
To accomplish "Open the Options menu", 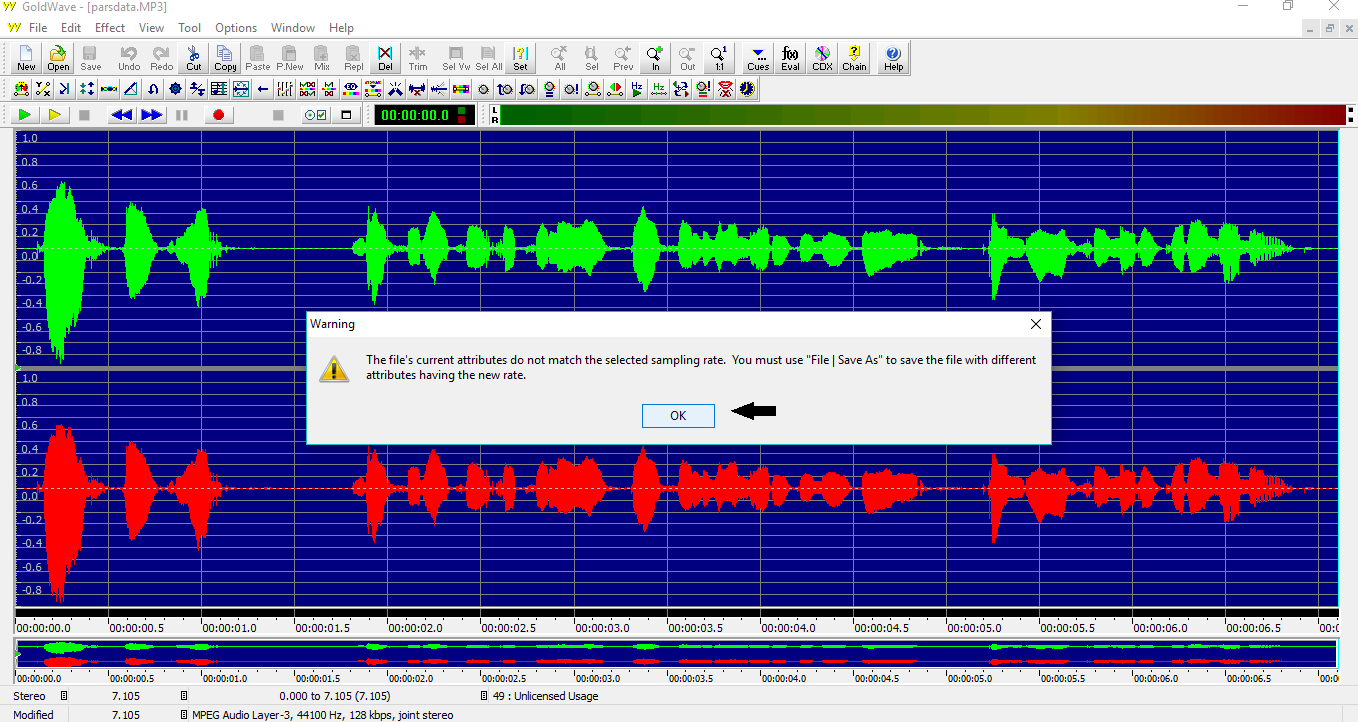I will click(x=236, y=28).
